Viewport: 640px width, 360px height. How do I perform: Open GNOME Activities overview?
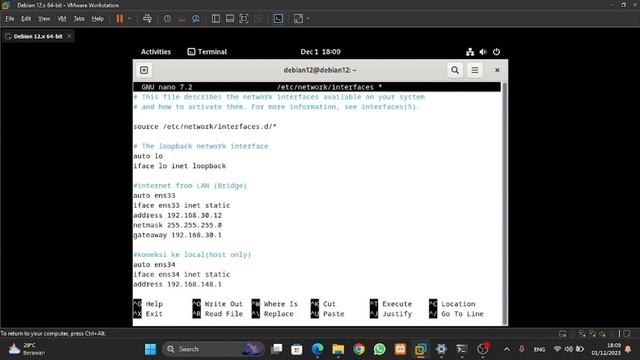(x=156, y=52)
